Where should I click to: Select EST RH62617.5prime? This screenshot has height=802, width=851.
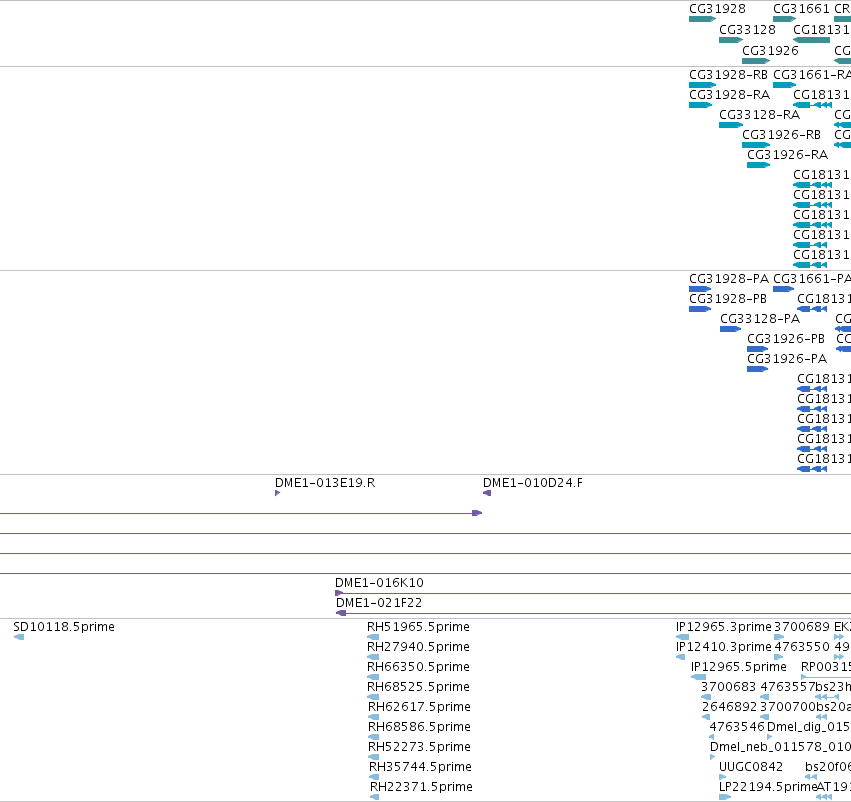[373, 717]
